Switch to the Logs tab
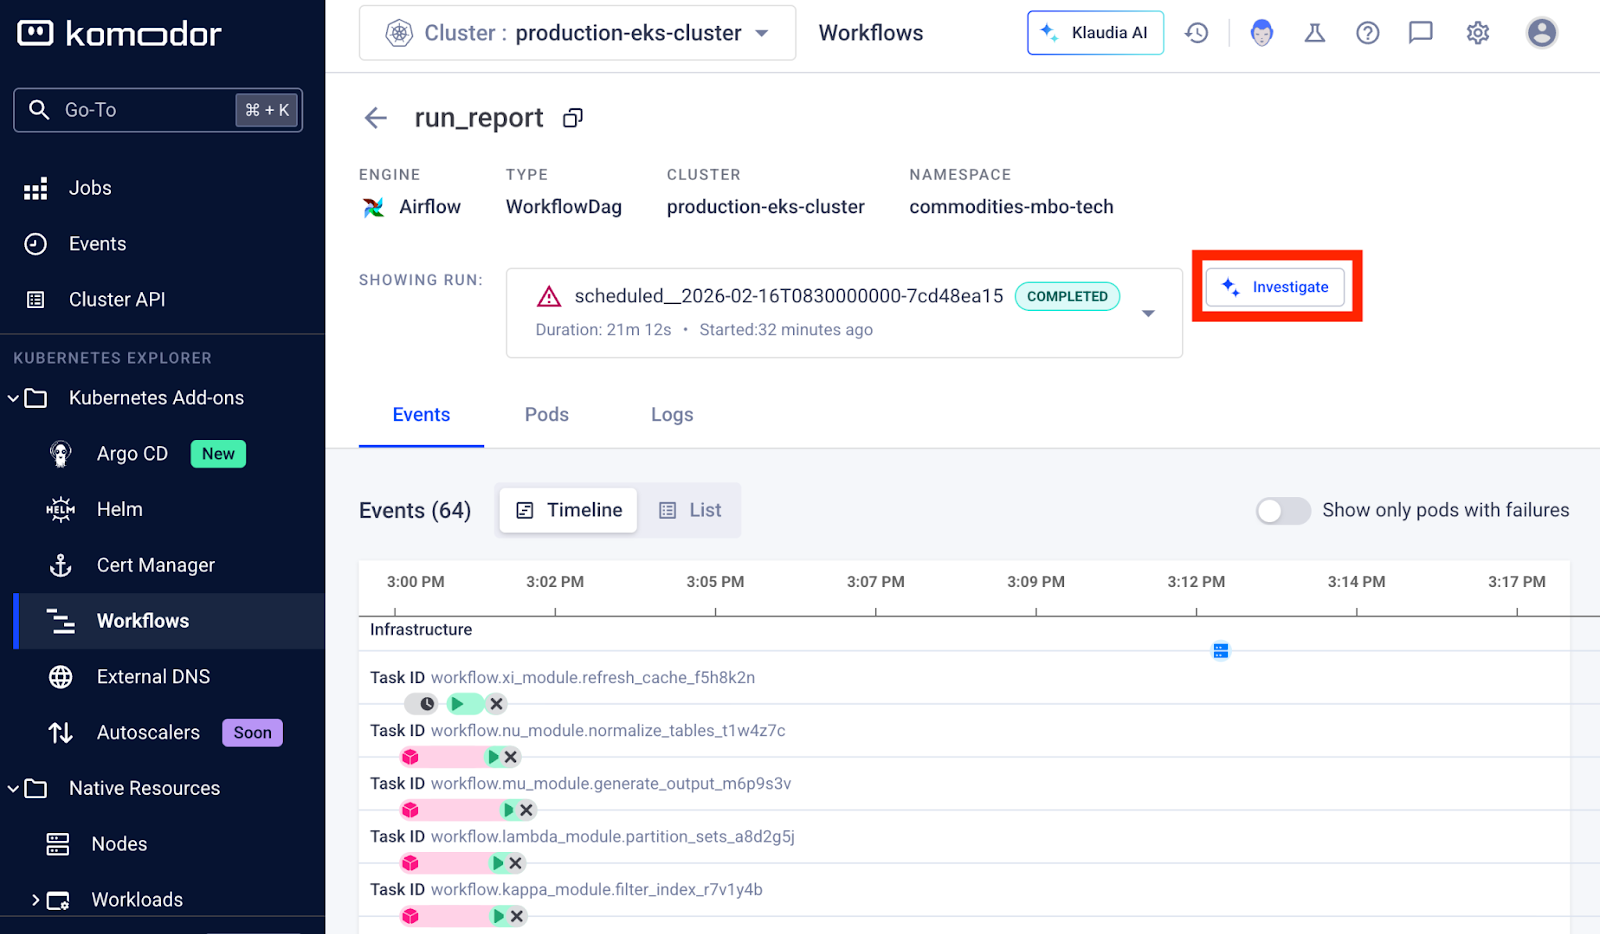 (671, 415)
